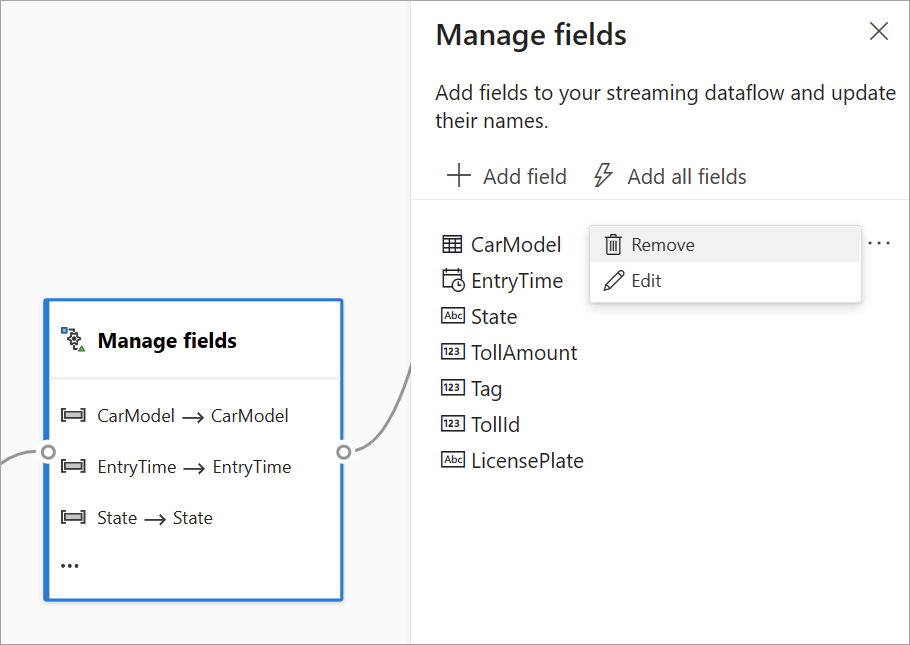Click the trash icon in the Remove option
Screen dimensions: 910x645
click(612, 243)
